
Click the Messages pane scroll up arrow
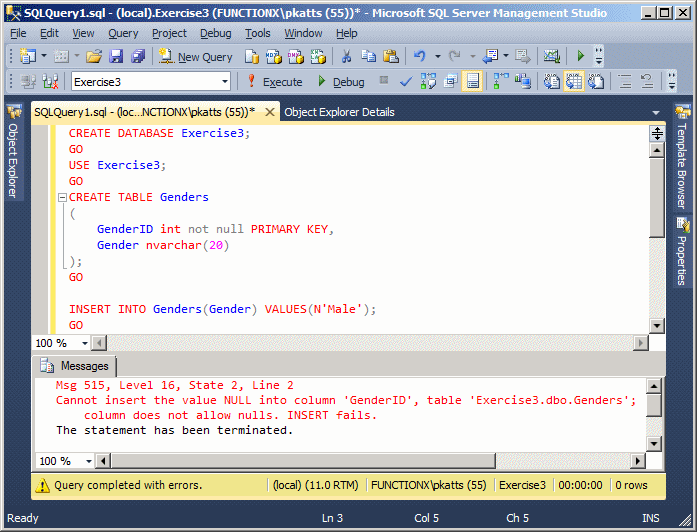point(653,386)
